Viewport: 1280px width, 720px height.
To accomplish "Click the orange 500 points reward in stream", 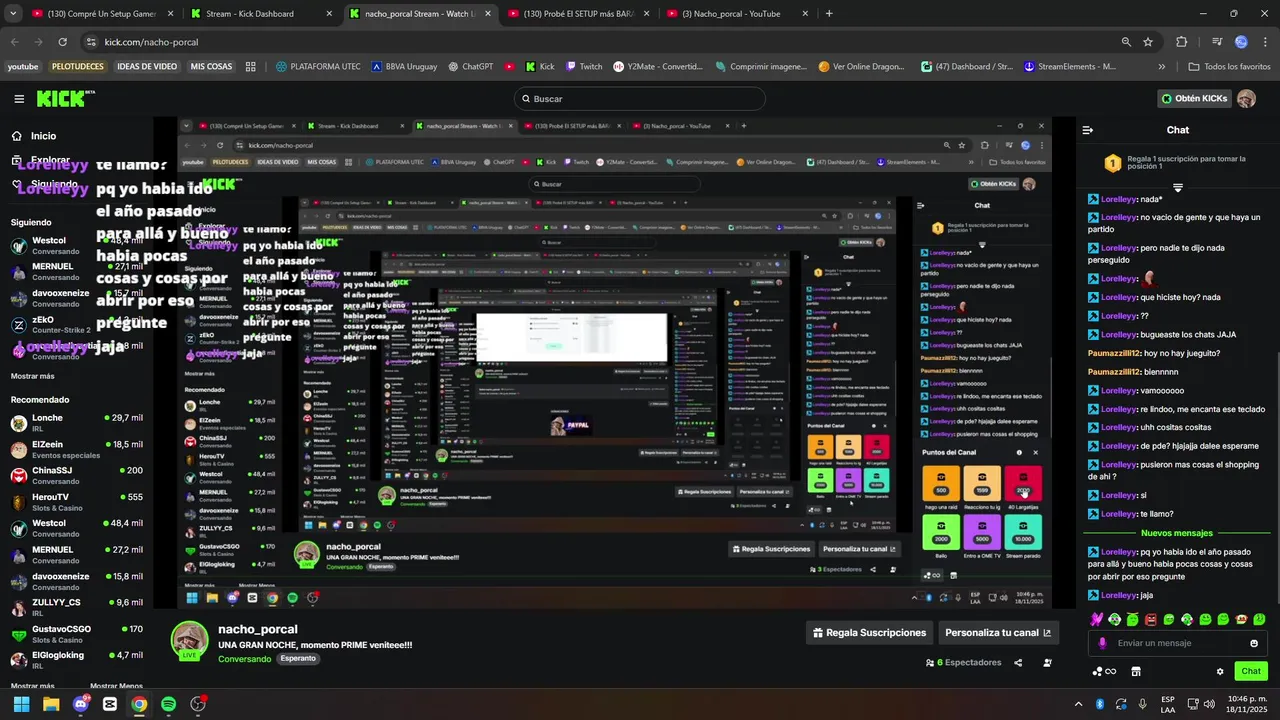I will tap(941, 484).
